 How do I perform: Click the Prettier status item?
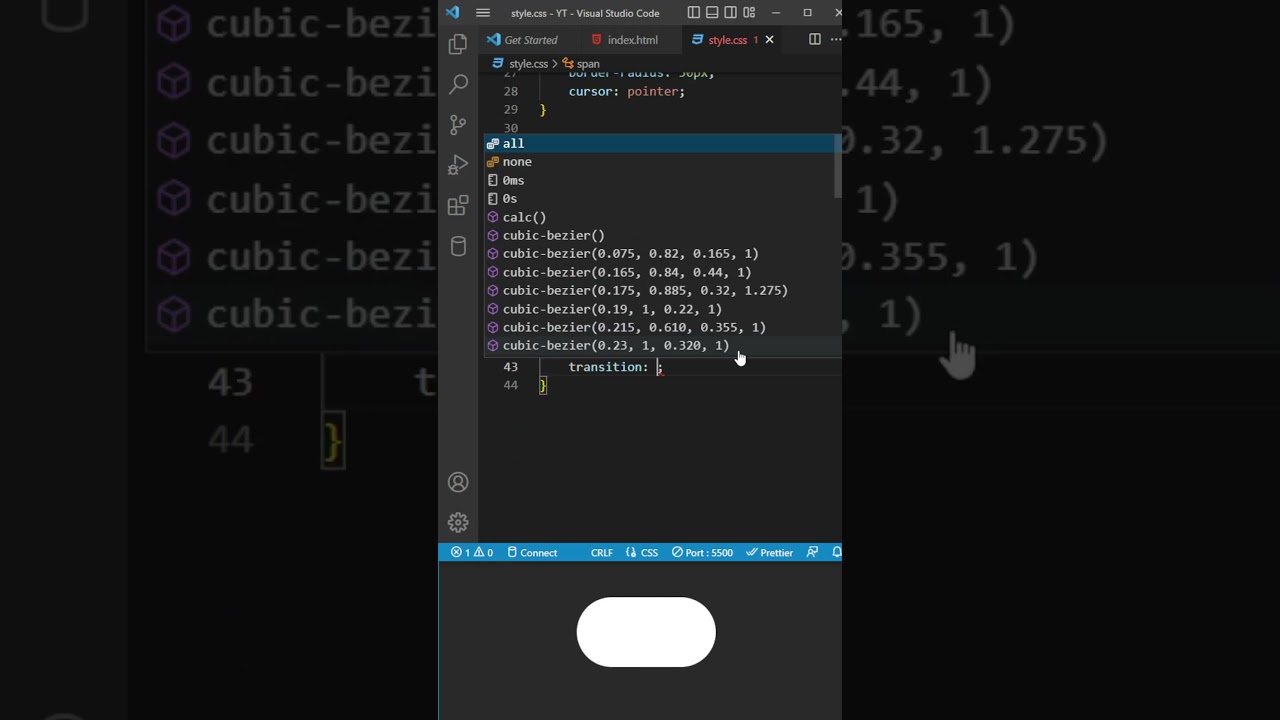[769, 552]
